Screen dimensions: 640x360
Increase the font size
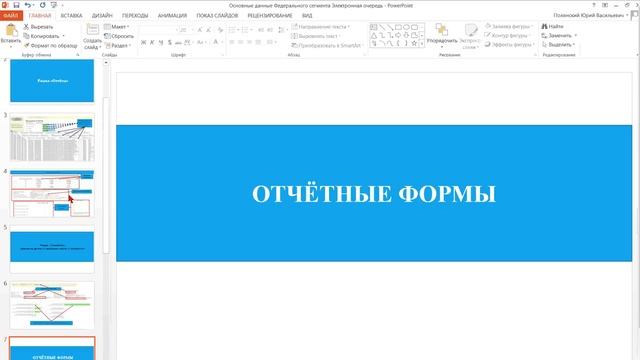pyautogui.click(x=200, y=30)
